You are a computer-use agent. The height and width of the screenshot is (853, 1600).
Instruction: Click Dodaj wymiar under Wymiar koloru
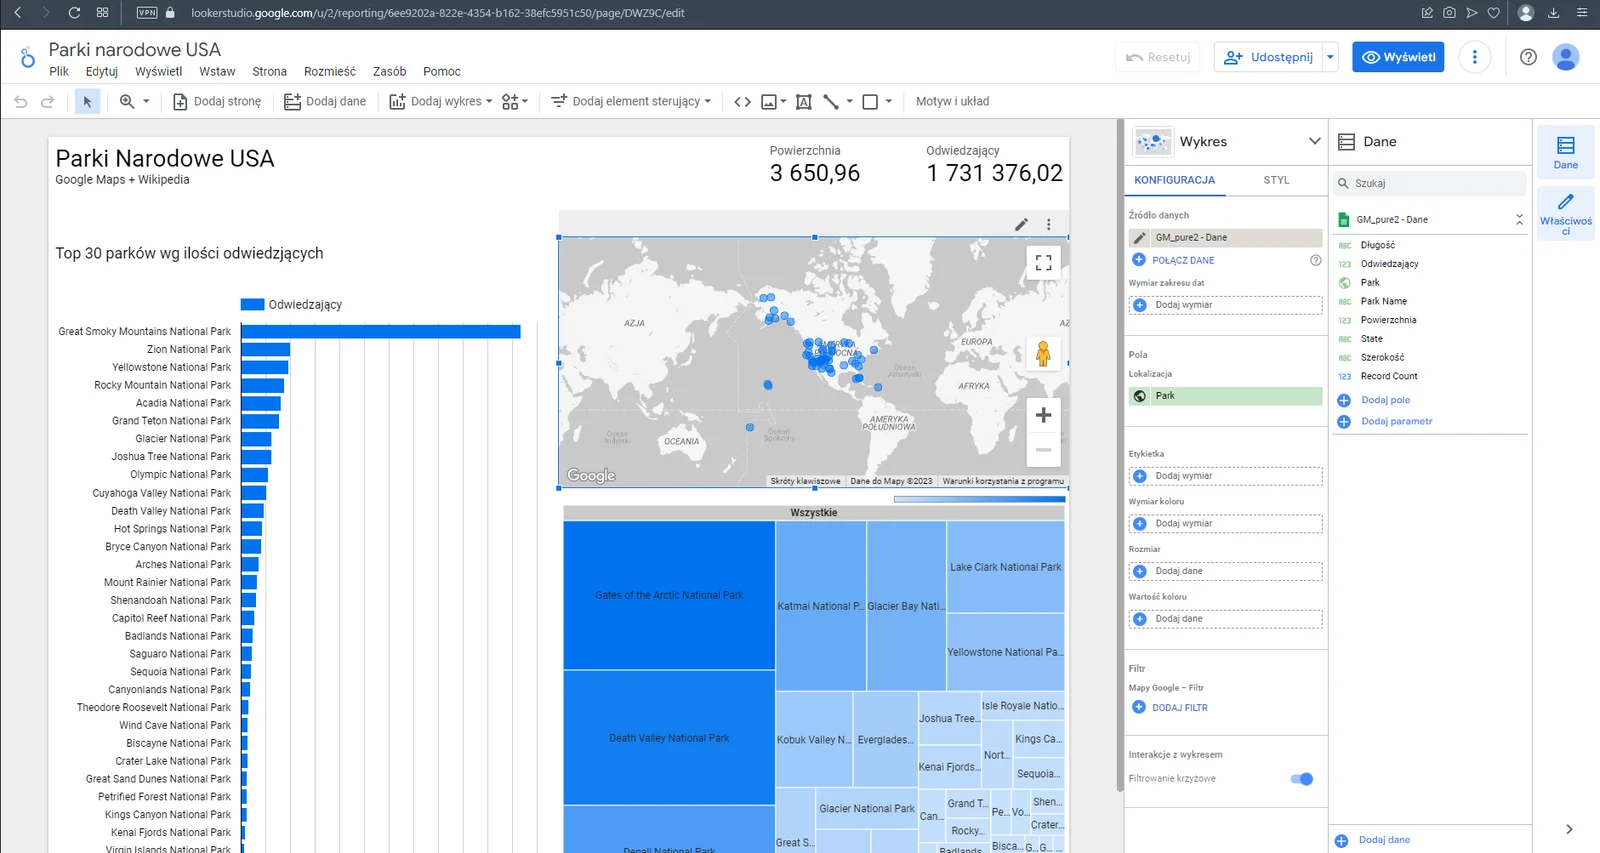pos(1225,524)
